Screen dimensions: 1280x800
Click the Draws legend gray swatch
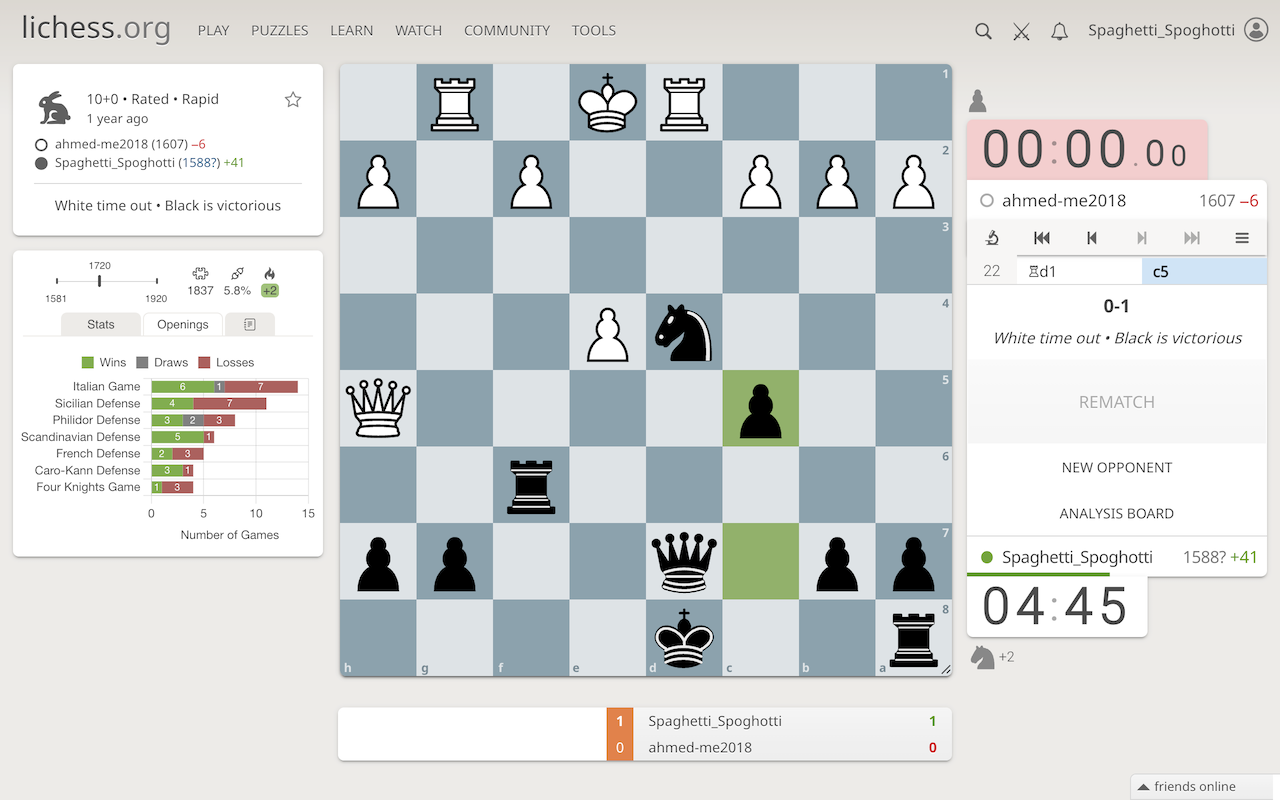[x=142, y=362]
